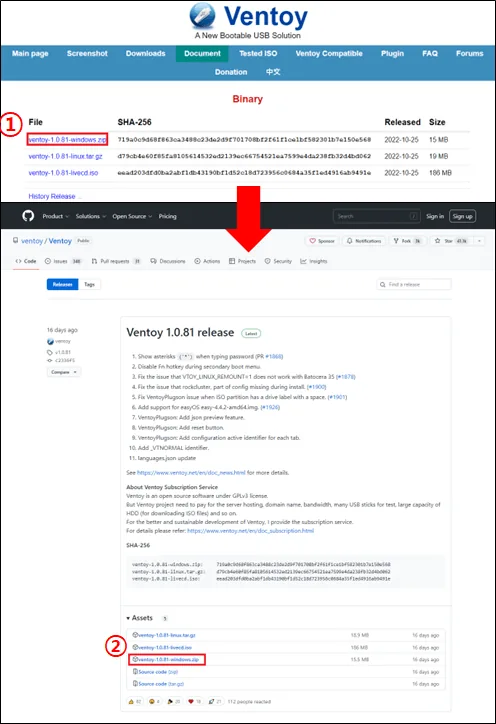
Task: Open the Issues tab
Action: tap(63, 261)
